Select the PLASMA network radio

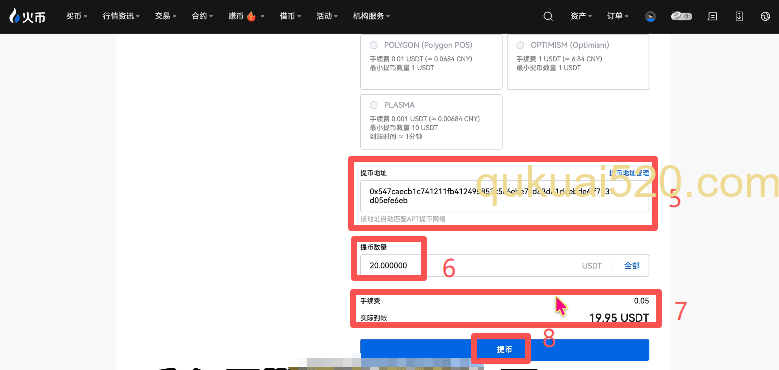pyautogui.click(x=374, y=105)
